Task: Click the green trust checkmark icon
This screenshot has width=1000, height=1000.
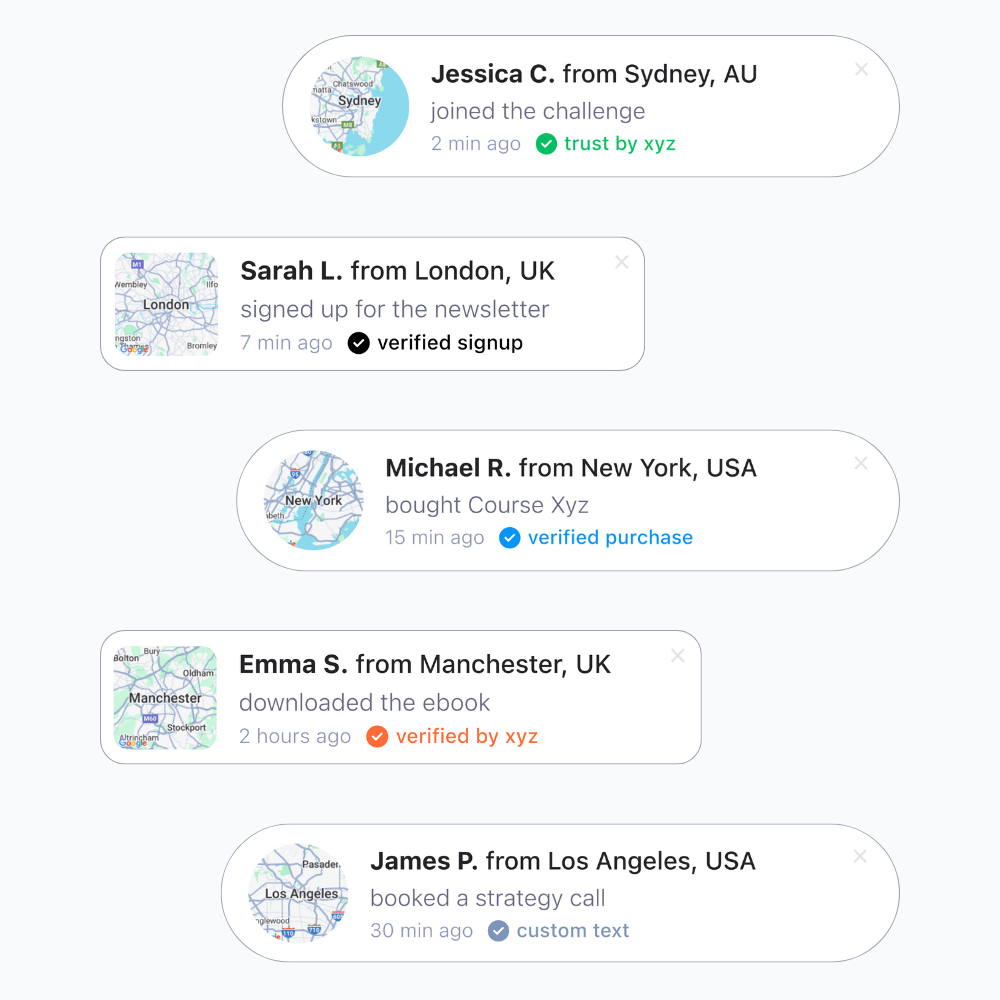Action: [x=546, y=144]
